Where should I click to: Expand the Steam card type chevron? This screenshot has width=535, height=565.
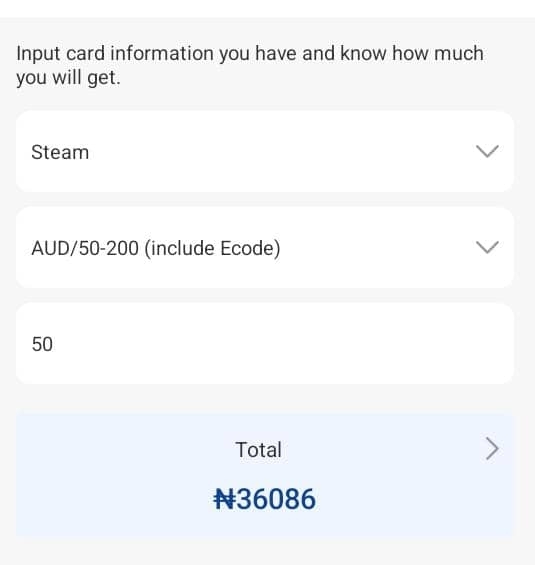tap(487, 151)
